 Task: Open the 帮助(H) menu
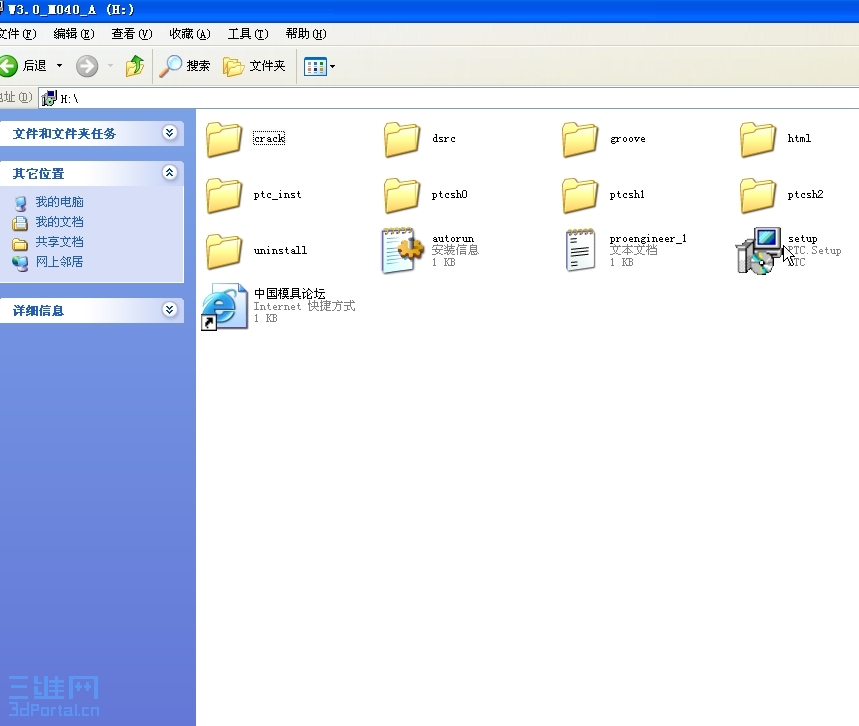click(x=306, y=34)
